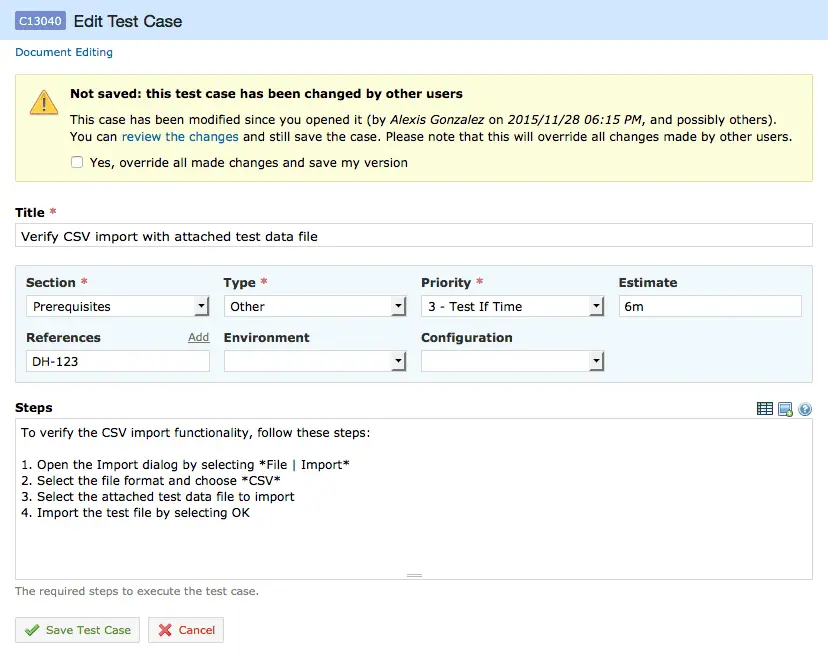Click the Steps text area resize grip

(415, 575)
